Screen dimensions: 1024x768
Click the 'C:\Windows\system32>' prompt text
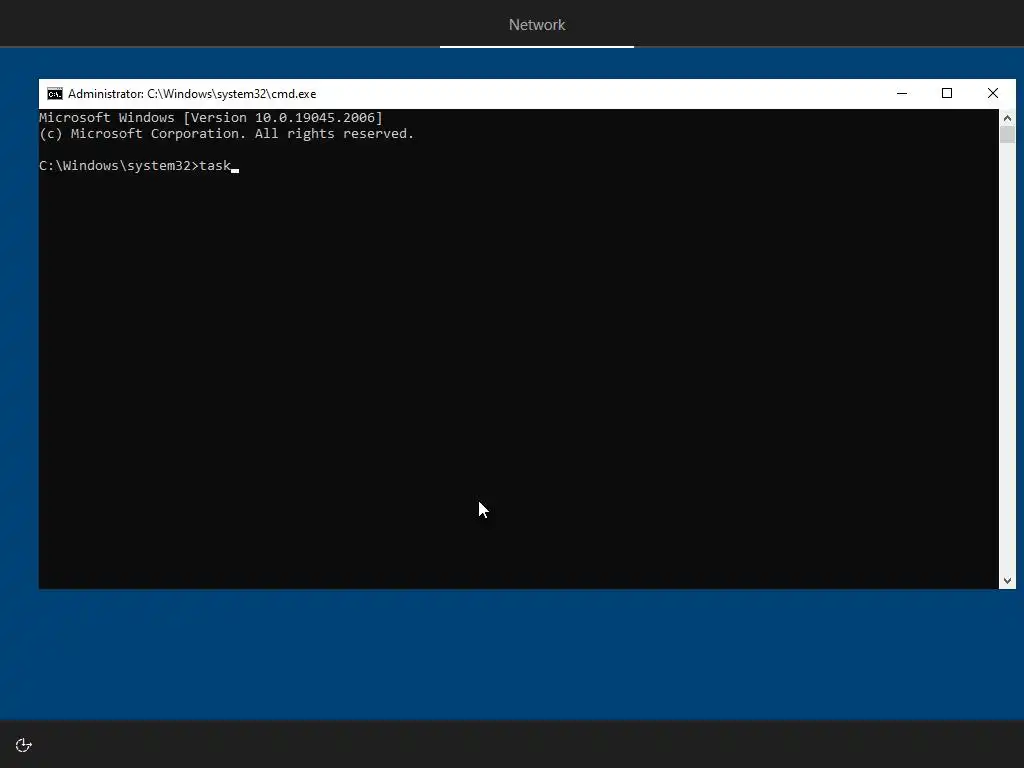click(119, 166)
